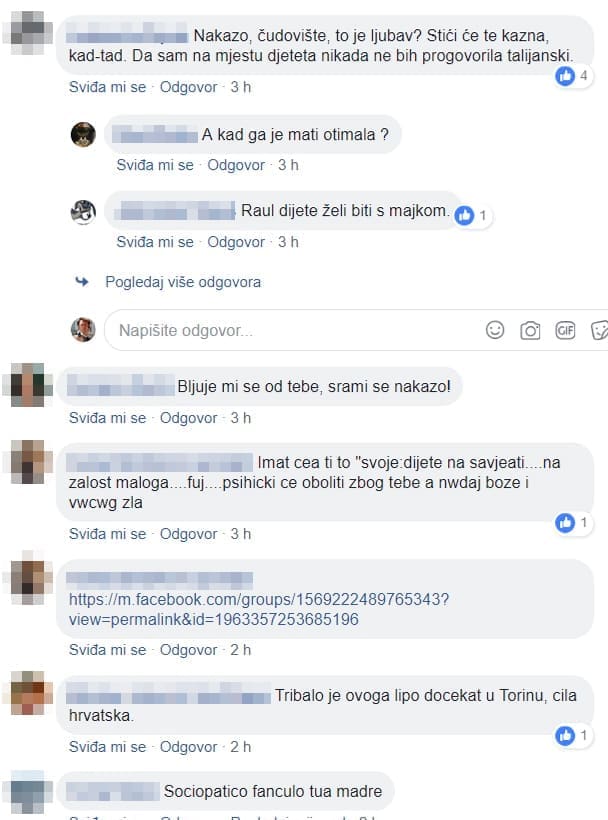Screen dimensions: 608x820
Task: Click the '3 h' timestamp under 'Bljuje mi se'
Action: coord(240,418)
